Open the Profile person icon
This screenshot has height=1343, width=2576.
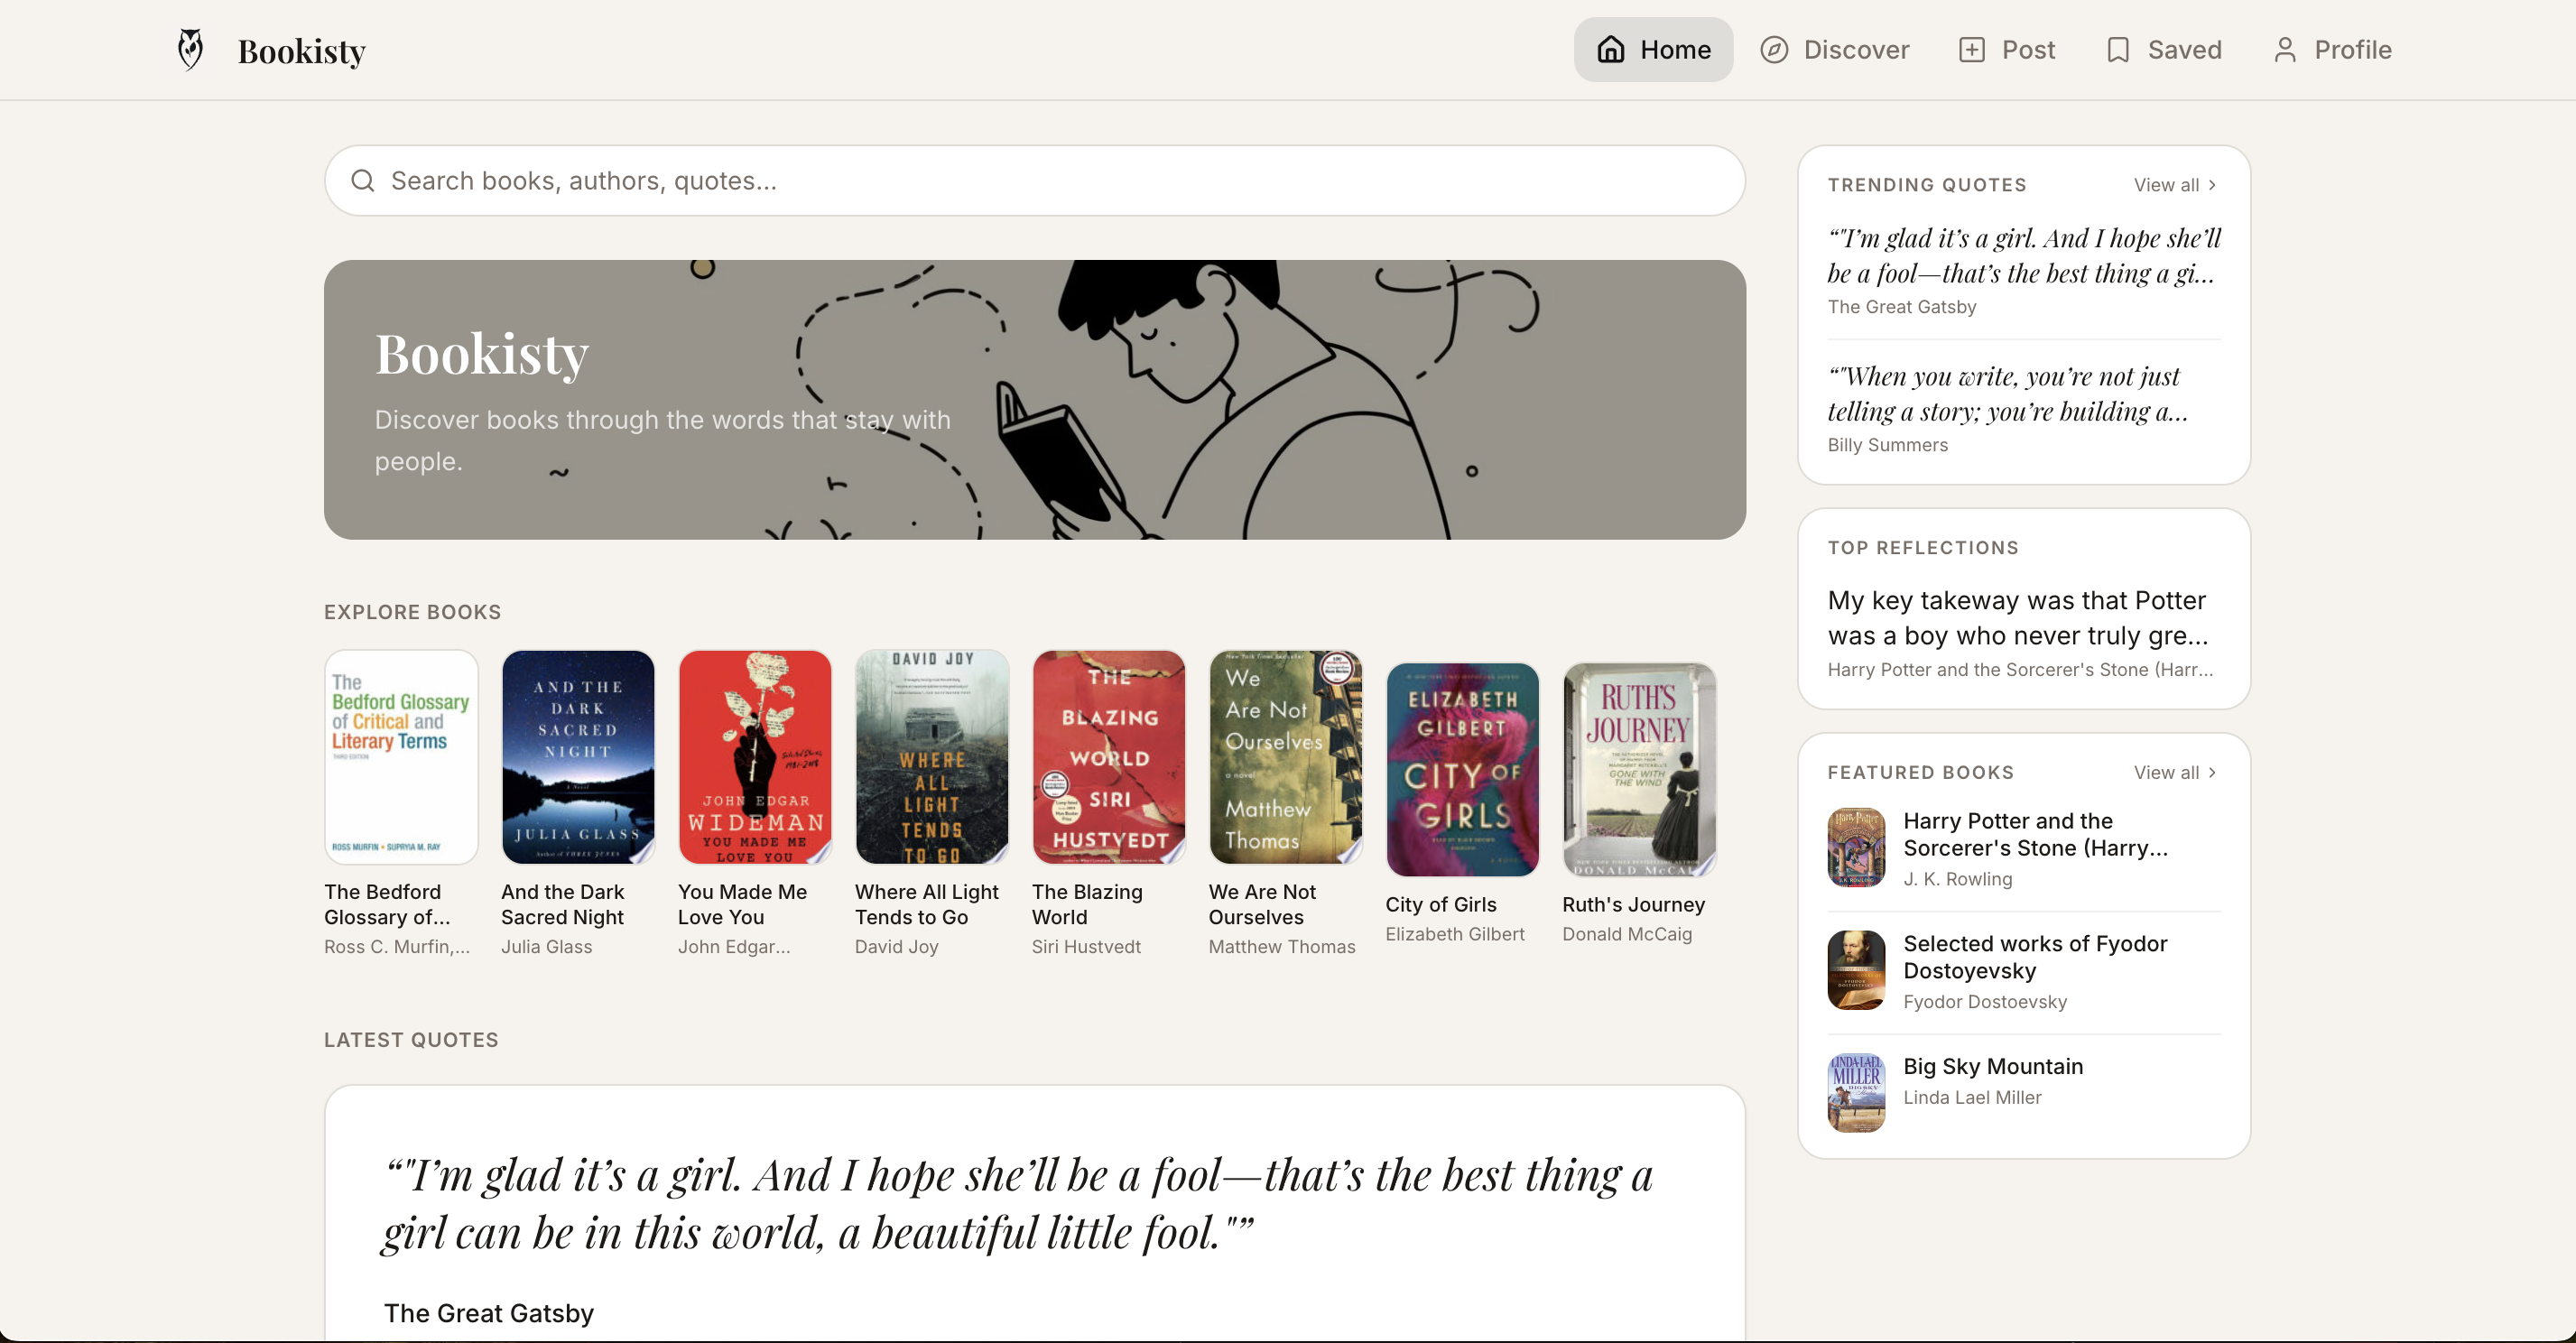(2286, 49)
